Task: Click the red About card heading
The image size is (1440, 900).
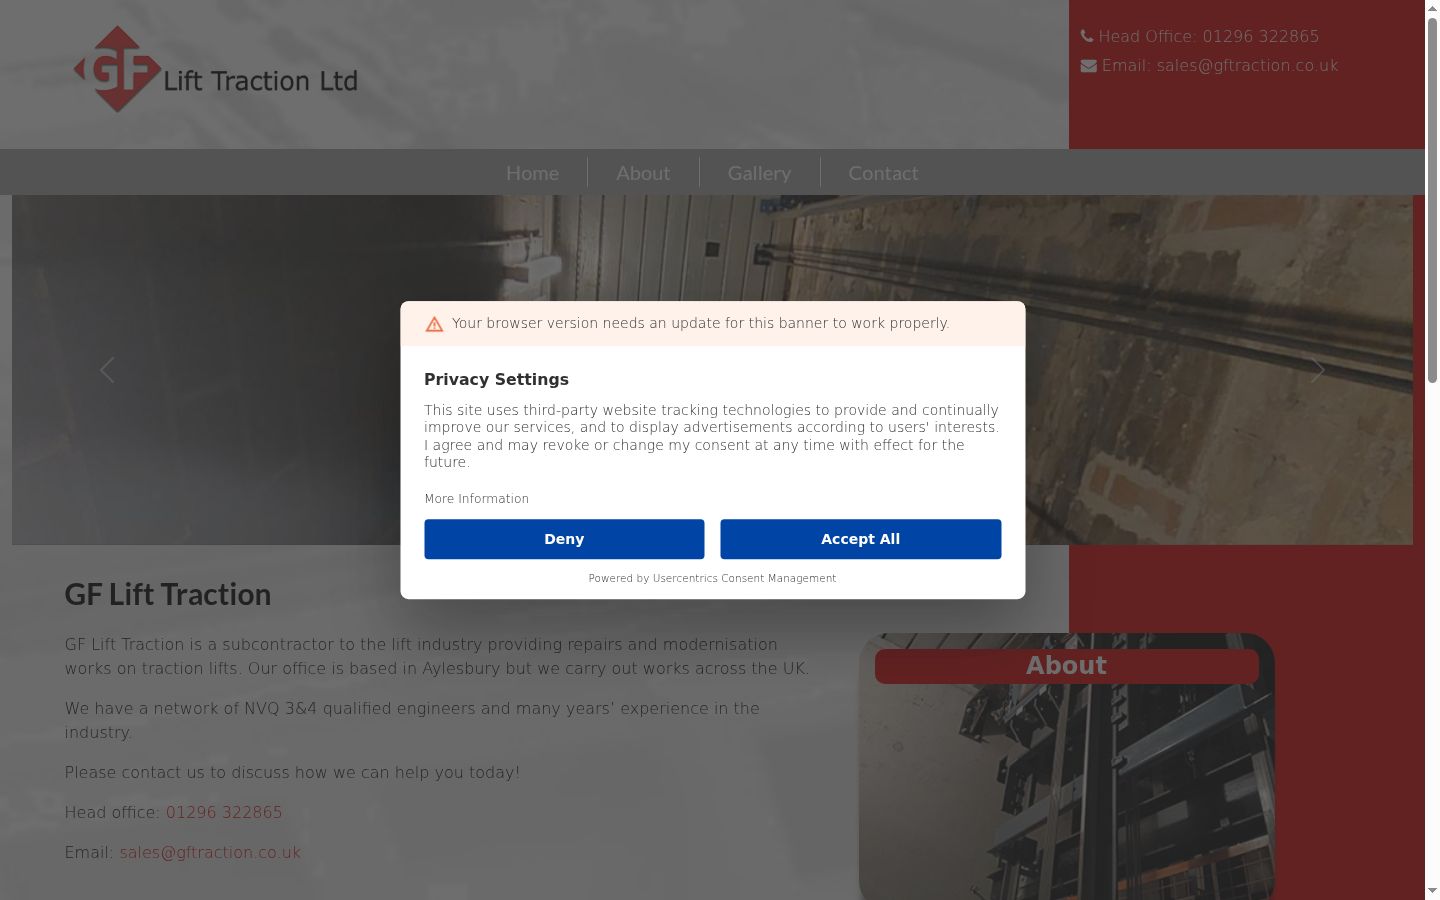Action: [x=1066, y=666]
